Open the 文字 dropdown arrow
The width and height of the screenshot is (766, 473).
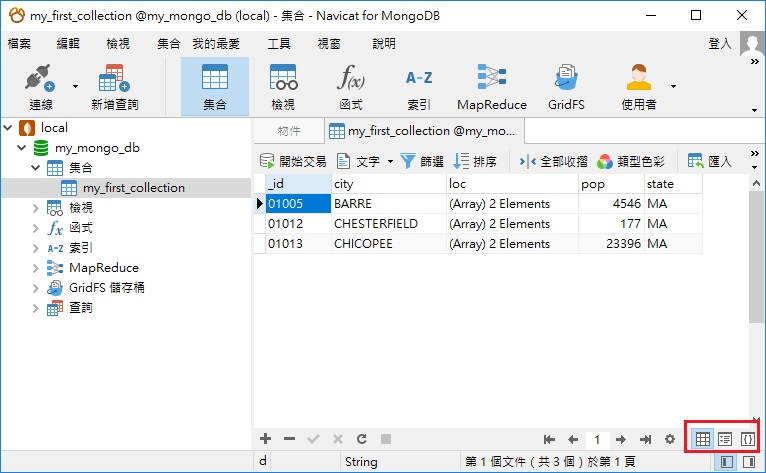[390, 162]
